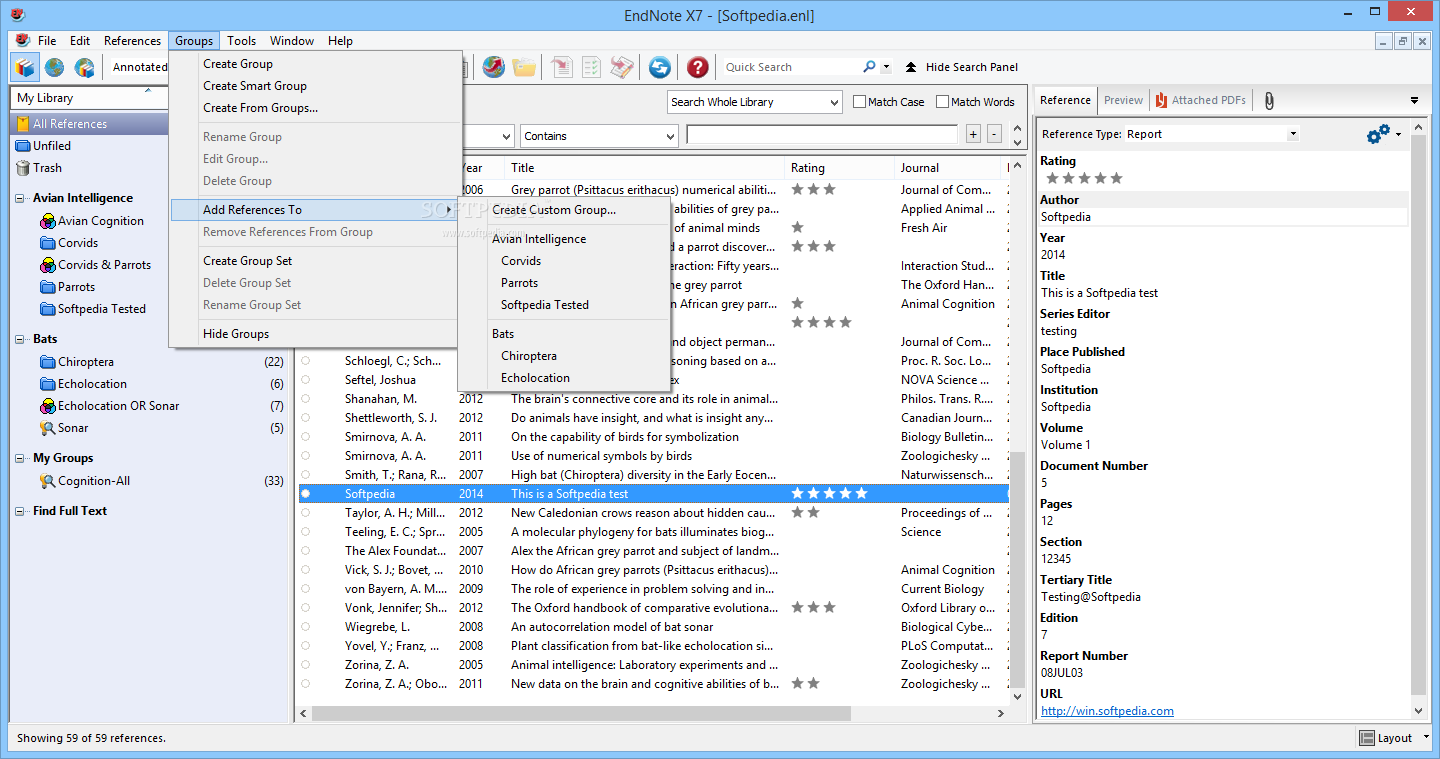Click the Quick Search magnifier icon
The width and height of the screenshot is (1440, 759).
(x=869, y=67)
